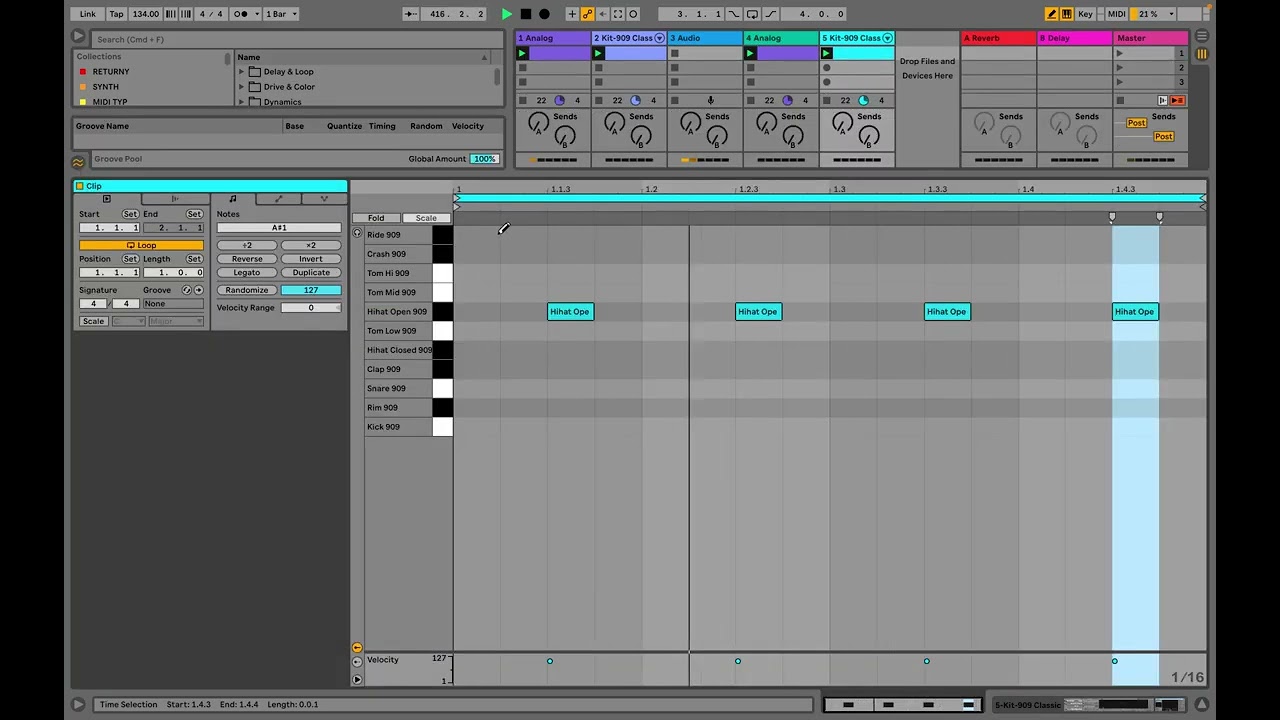The image size is (1280, 720).
Task: Click the capture MIDI bracket icon
Action: click(x=618, y=14)
